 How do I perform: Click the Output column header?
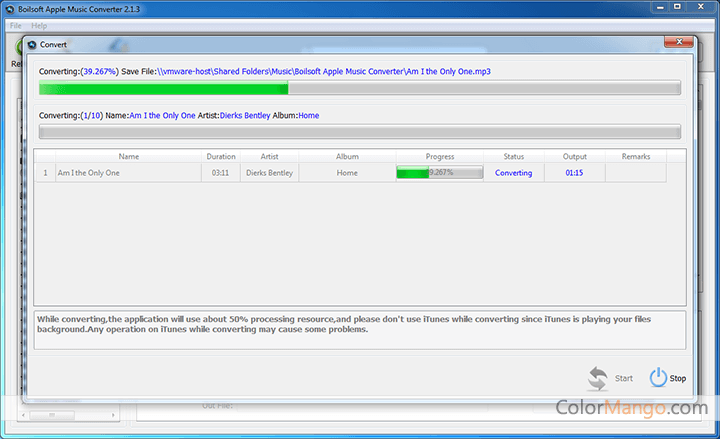click(x=574, y=156)
